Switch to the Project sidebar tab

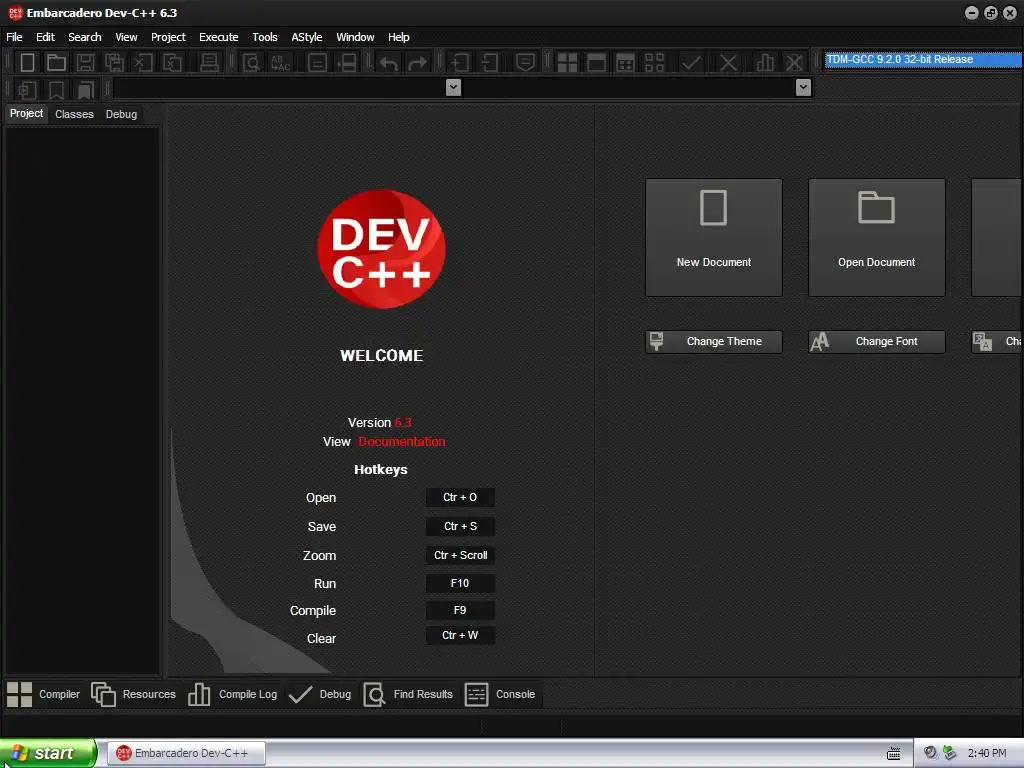[x=26, y=114]
